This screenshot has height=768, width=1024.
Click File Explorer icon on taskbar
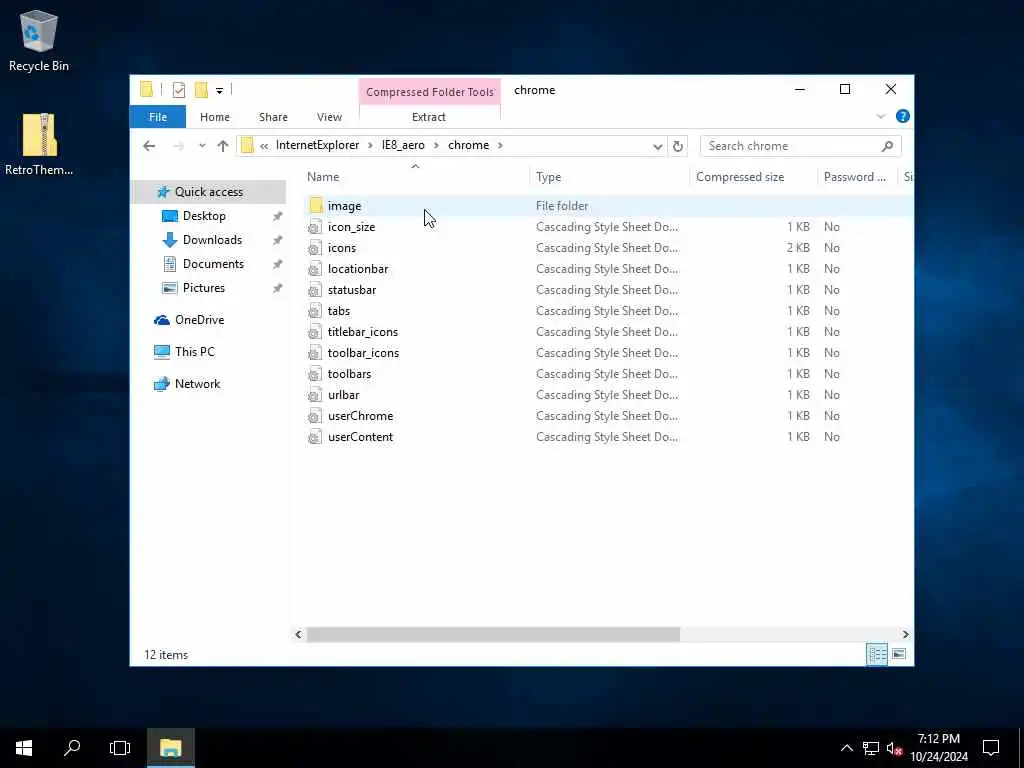(x=170, y=748)
